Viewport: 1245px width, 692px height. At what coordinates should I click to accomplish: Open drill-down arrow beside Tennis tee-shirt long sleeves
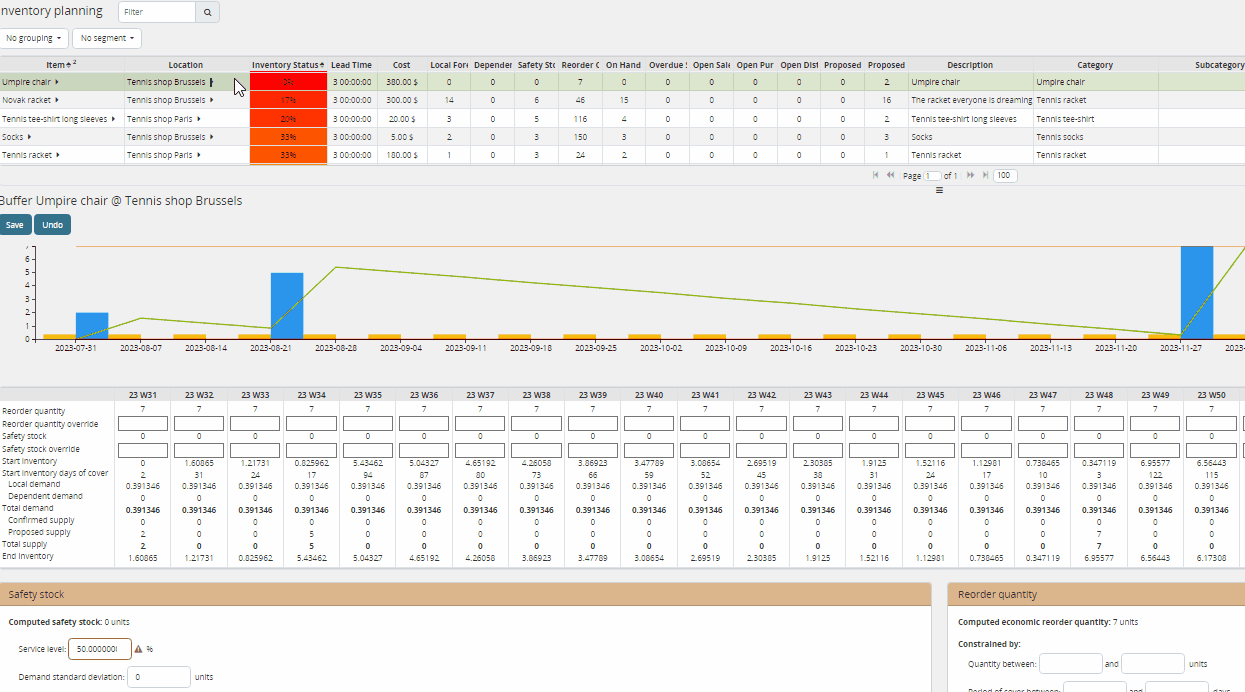[x=113, y=118]
